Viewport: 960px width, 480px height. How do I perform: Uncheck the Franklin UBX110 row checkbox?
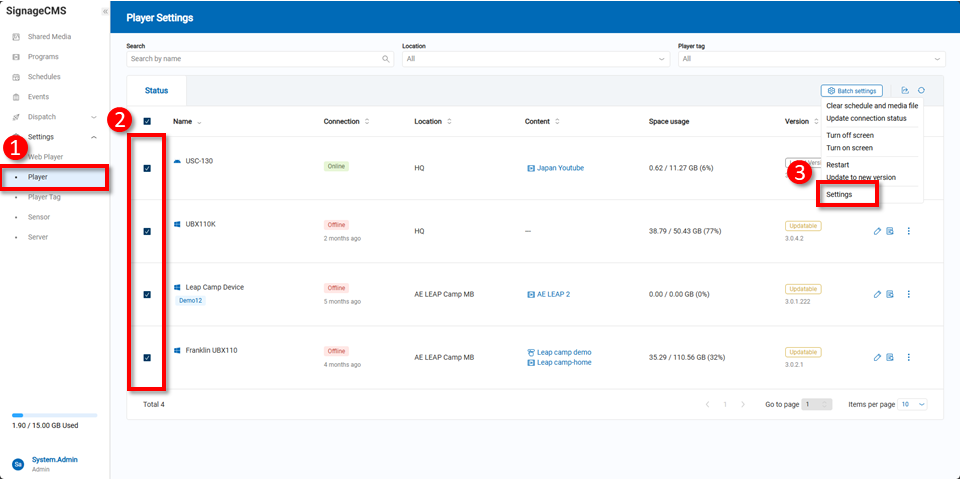point(148,357)
